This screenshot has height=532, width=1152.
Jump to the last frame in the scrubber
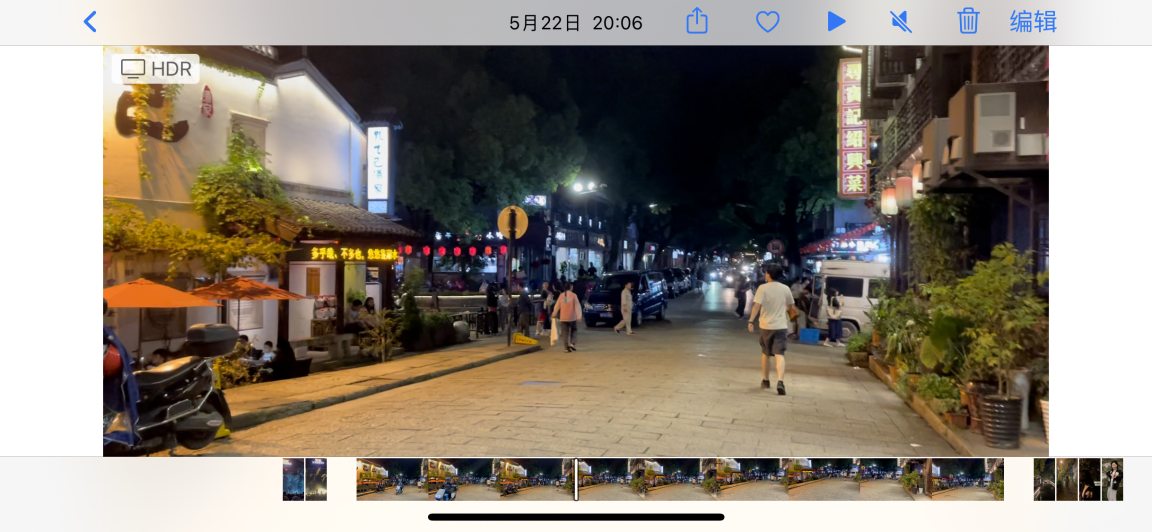click(x=994, y=479)
